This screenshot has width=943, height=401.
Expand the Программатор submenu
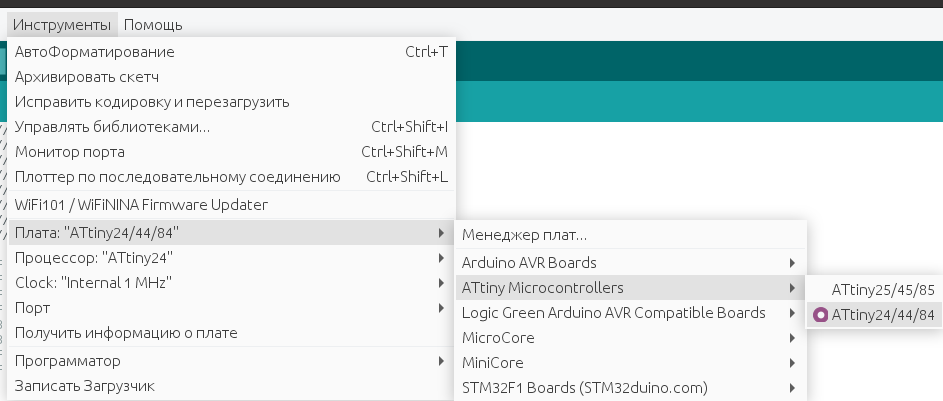68,360
